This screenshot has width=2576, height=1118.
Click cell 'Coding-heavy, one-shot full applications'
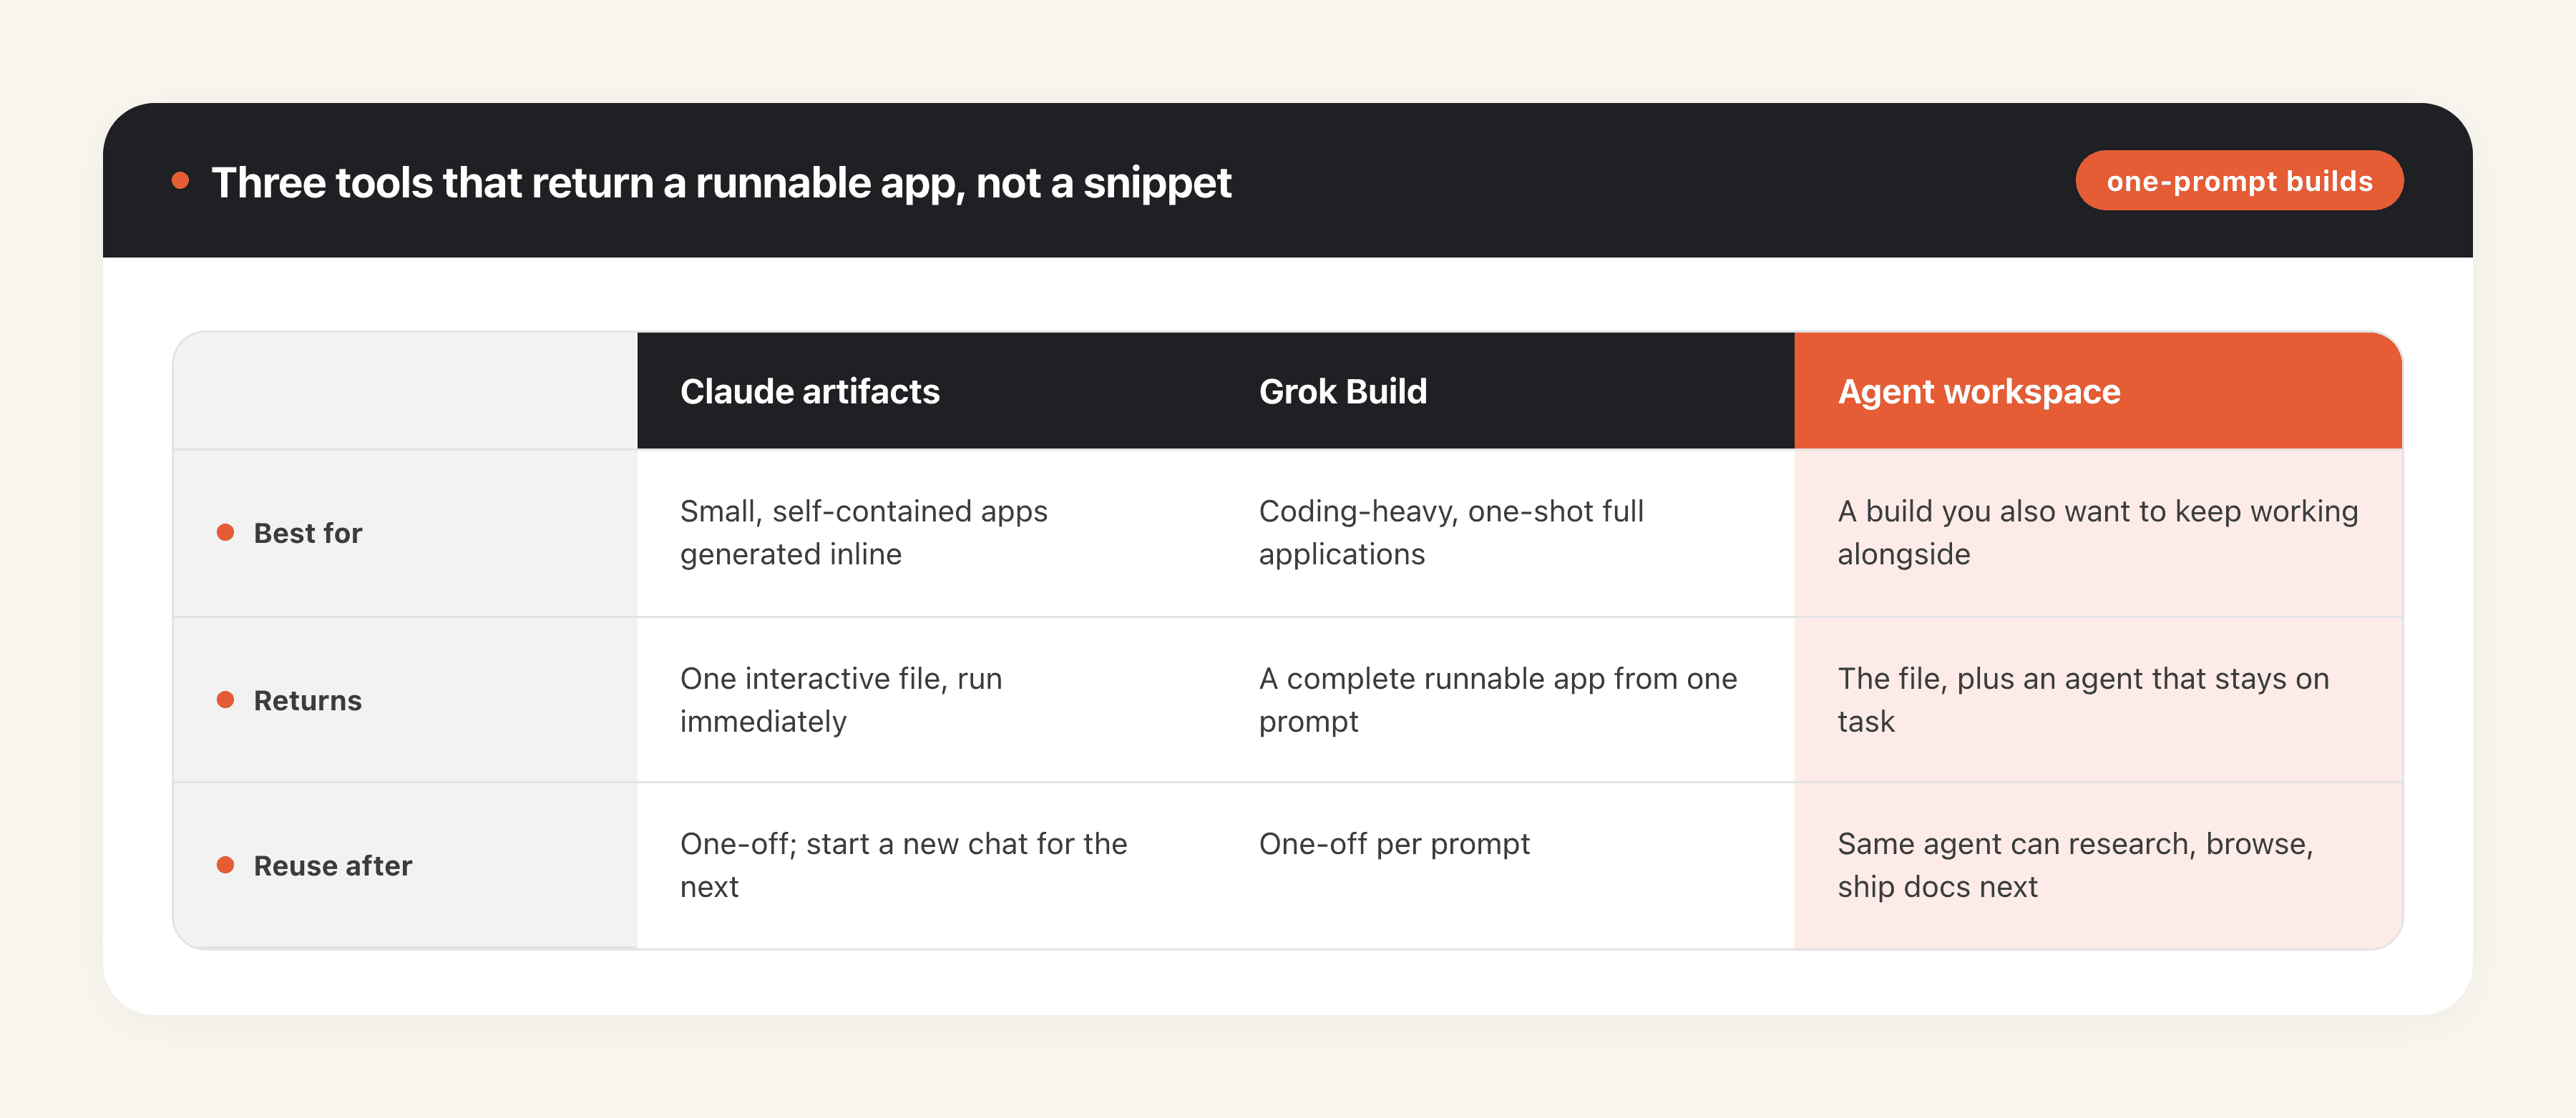pyautogui.click(x=1505, y=533)
